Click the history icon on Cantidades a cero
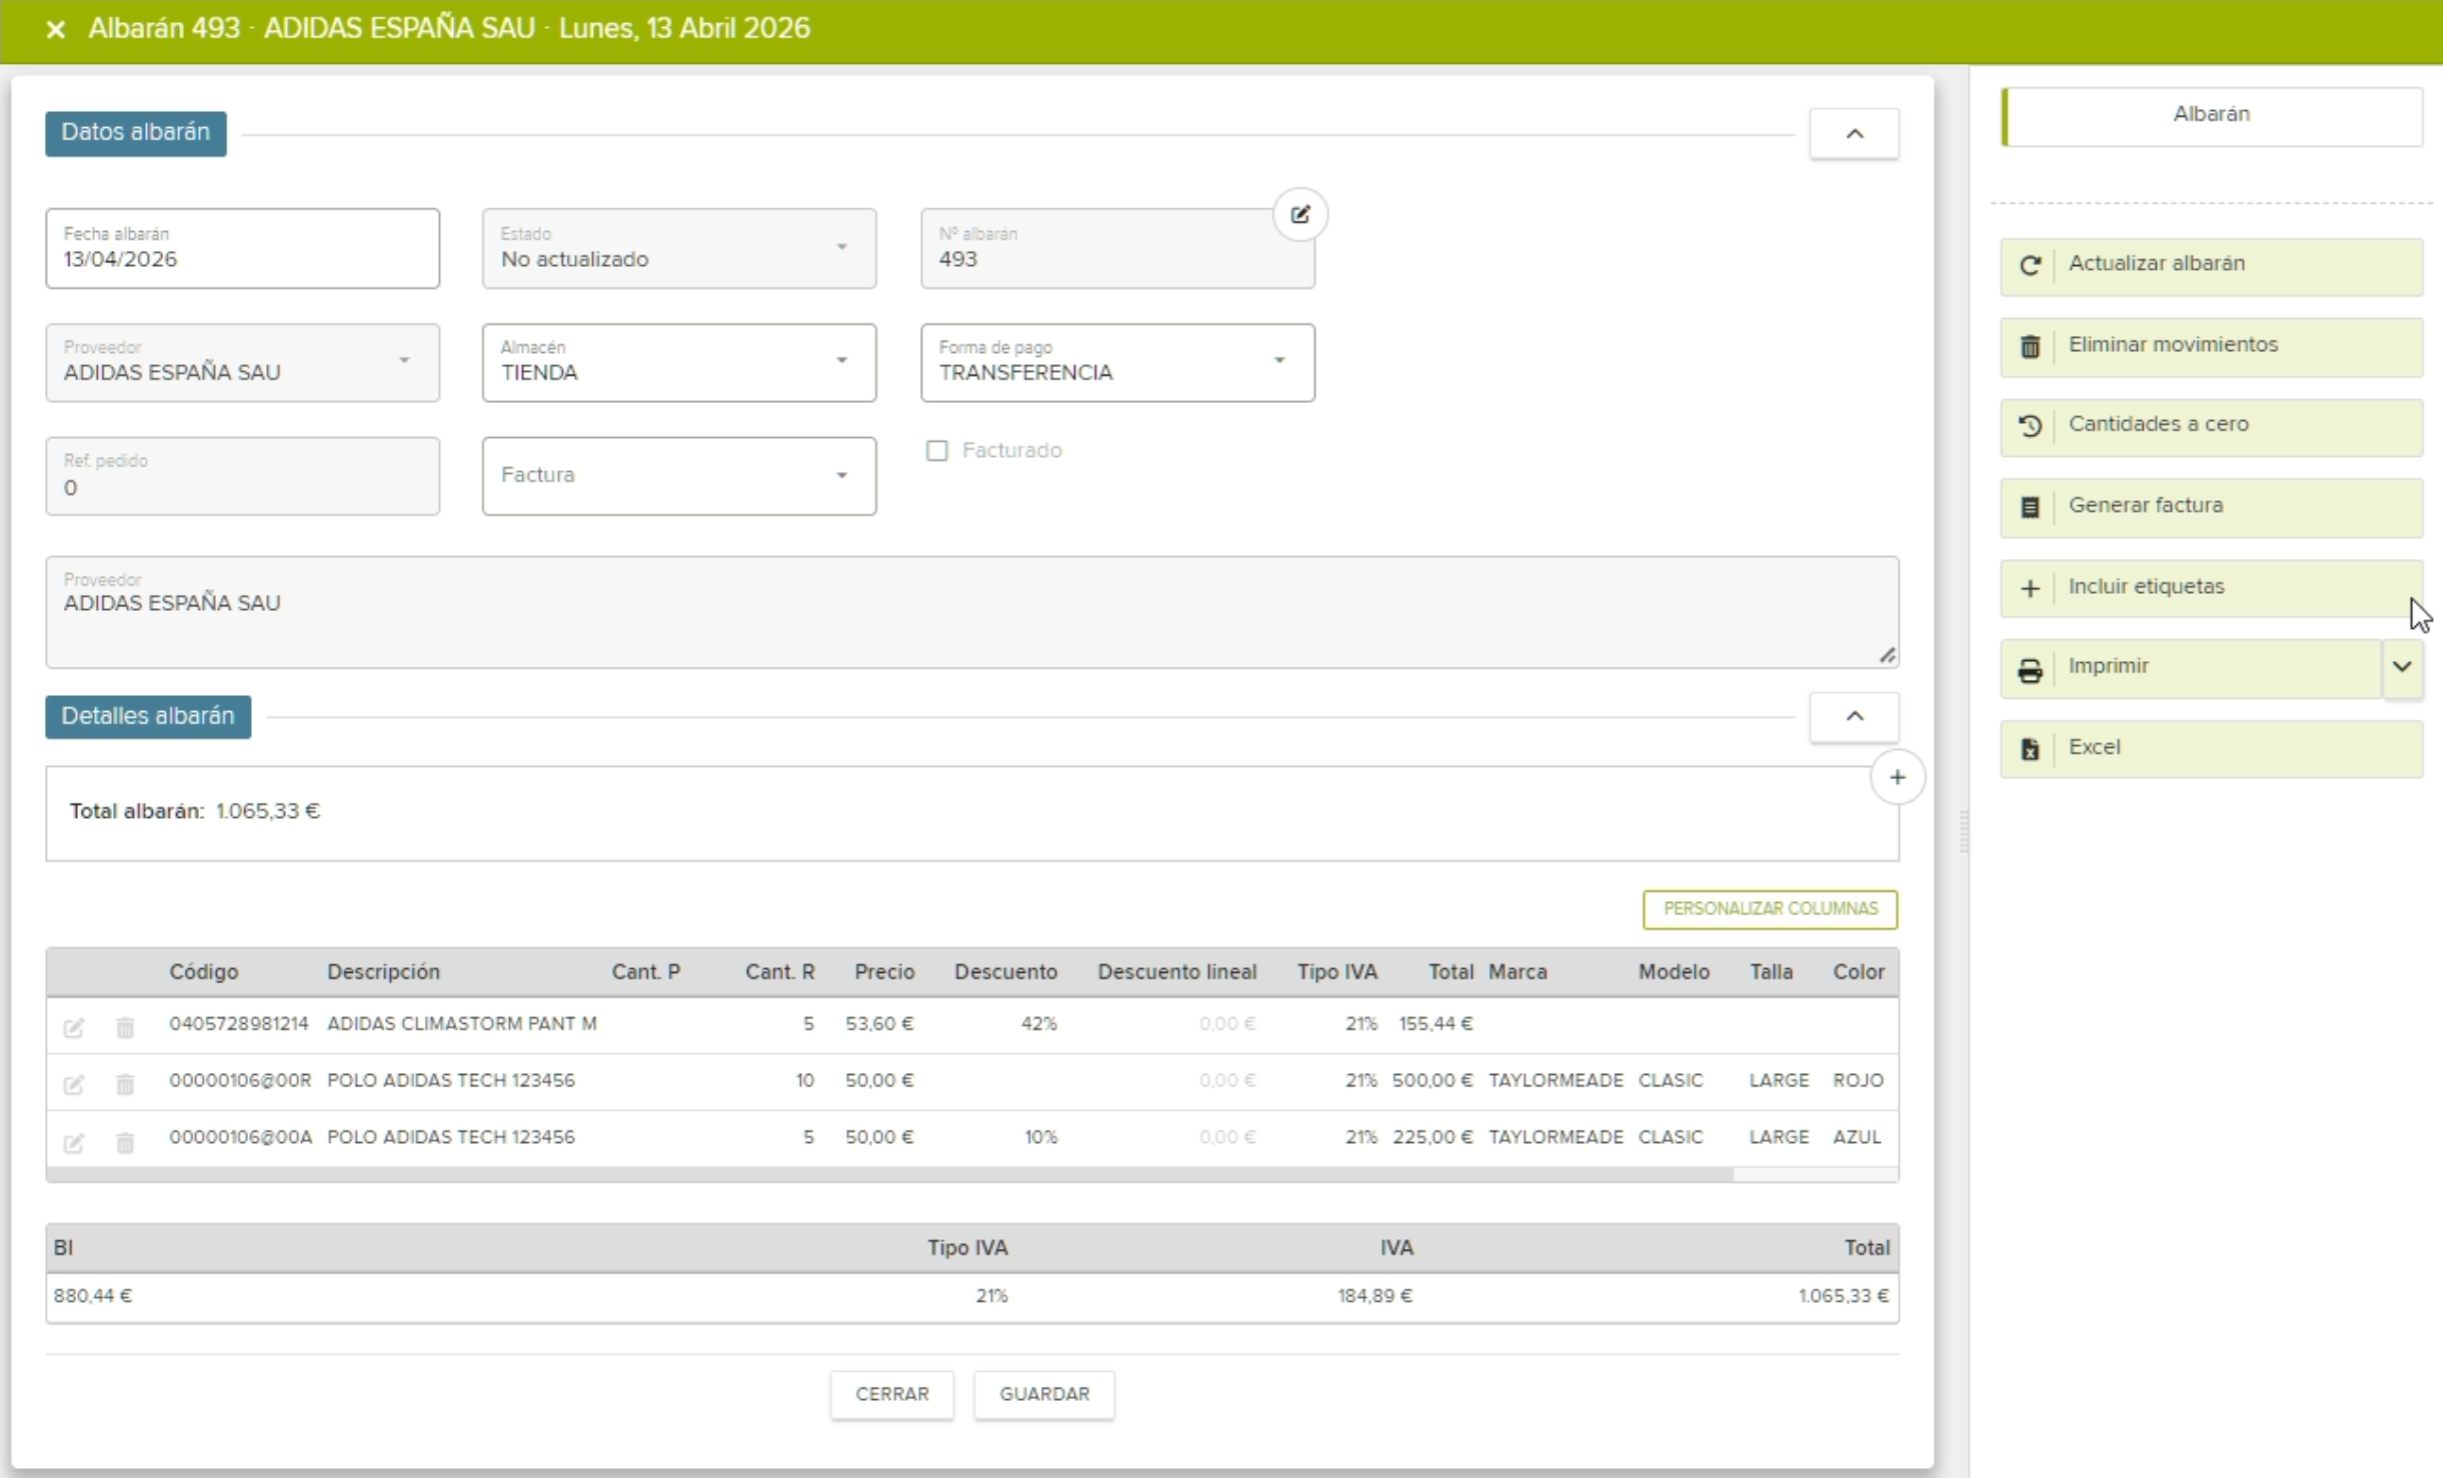This screenshot has width=2443, height=1478. coord(2030,426)
